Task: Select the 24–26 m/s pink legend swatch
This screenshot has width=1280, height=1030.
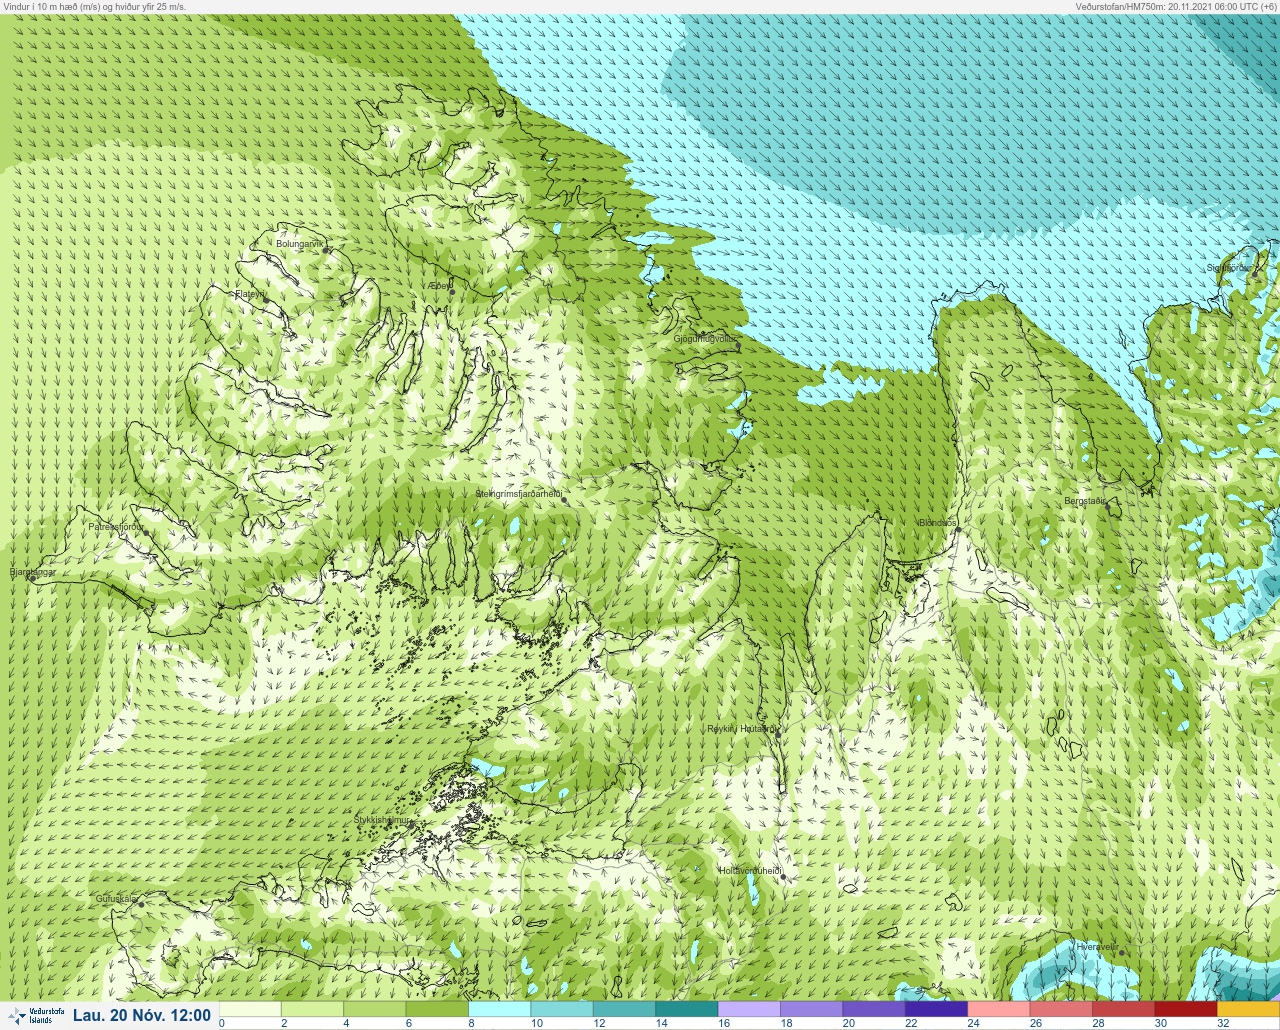Action: tap(999, 1009)
